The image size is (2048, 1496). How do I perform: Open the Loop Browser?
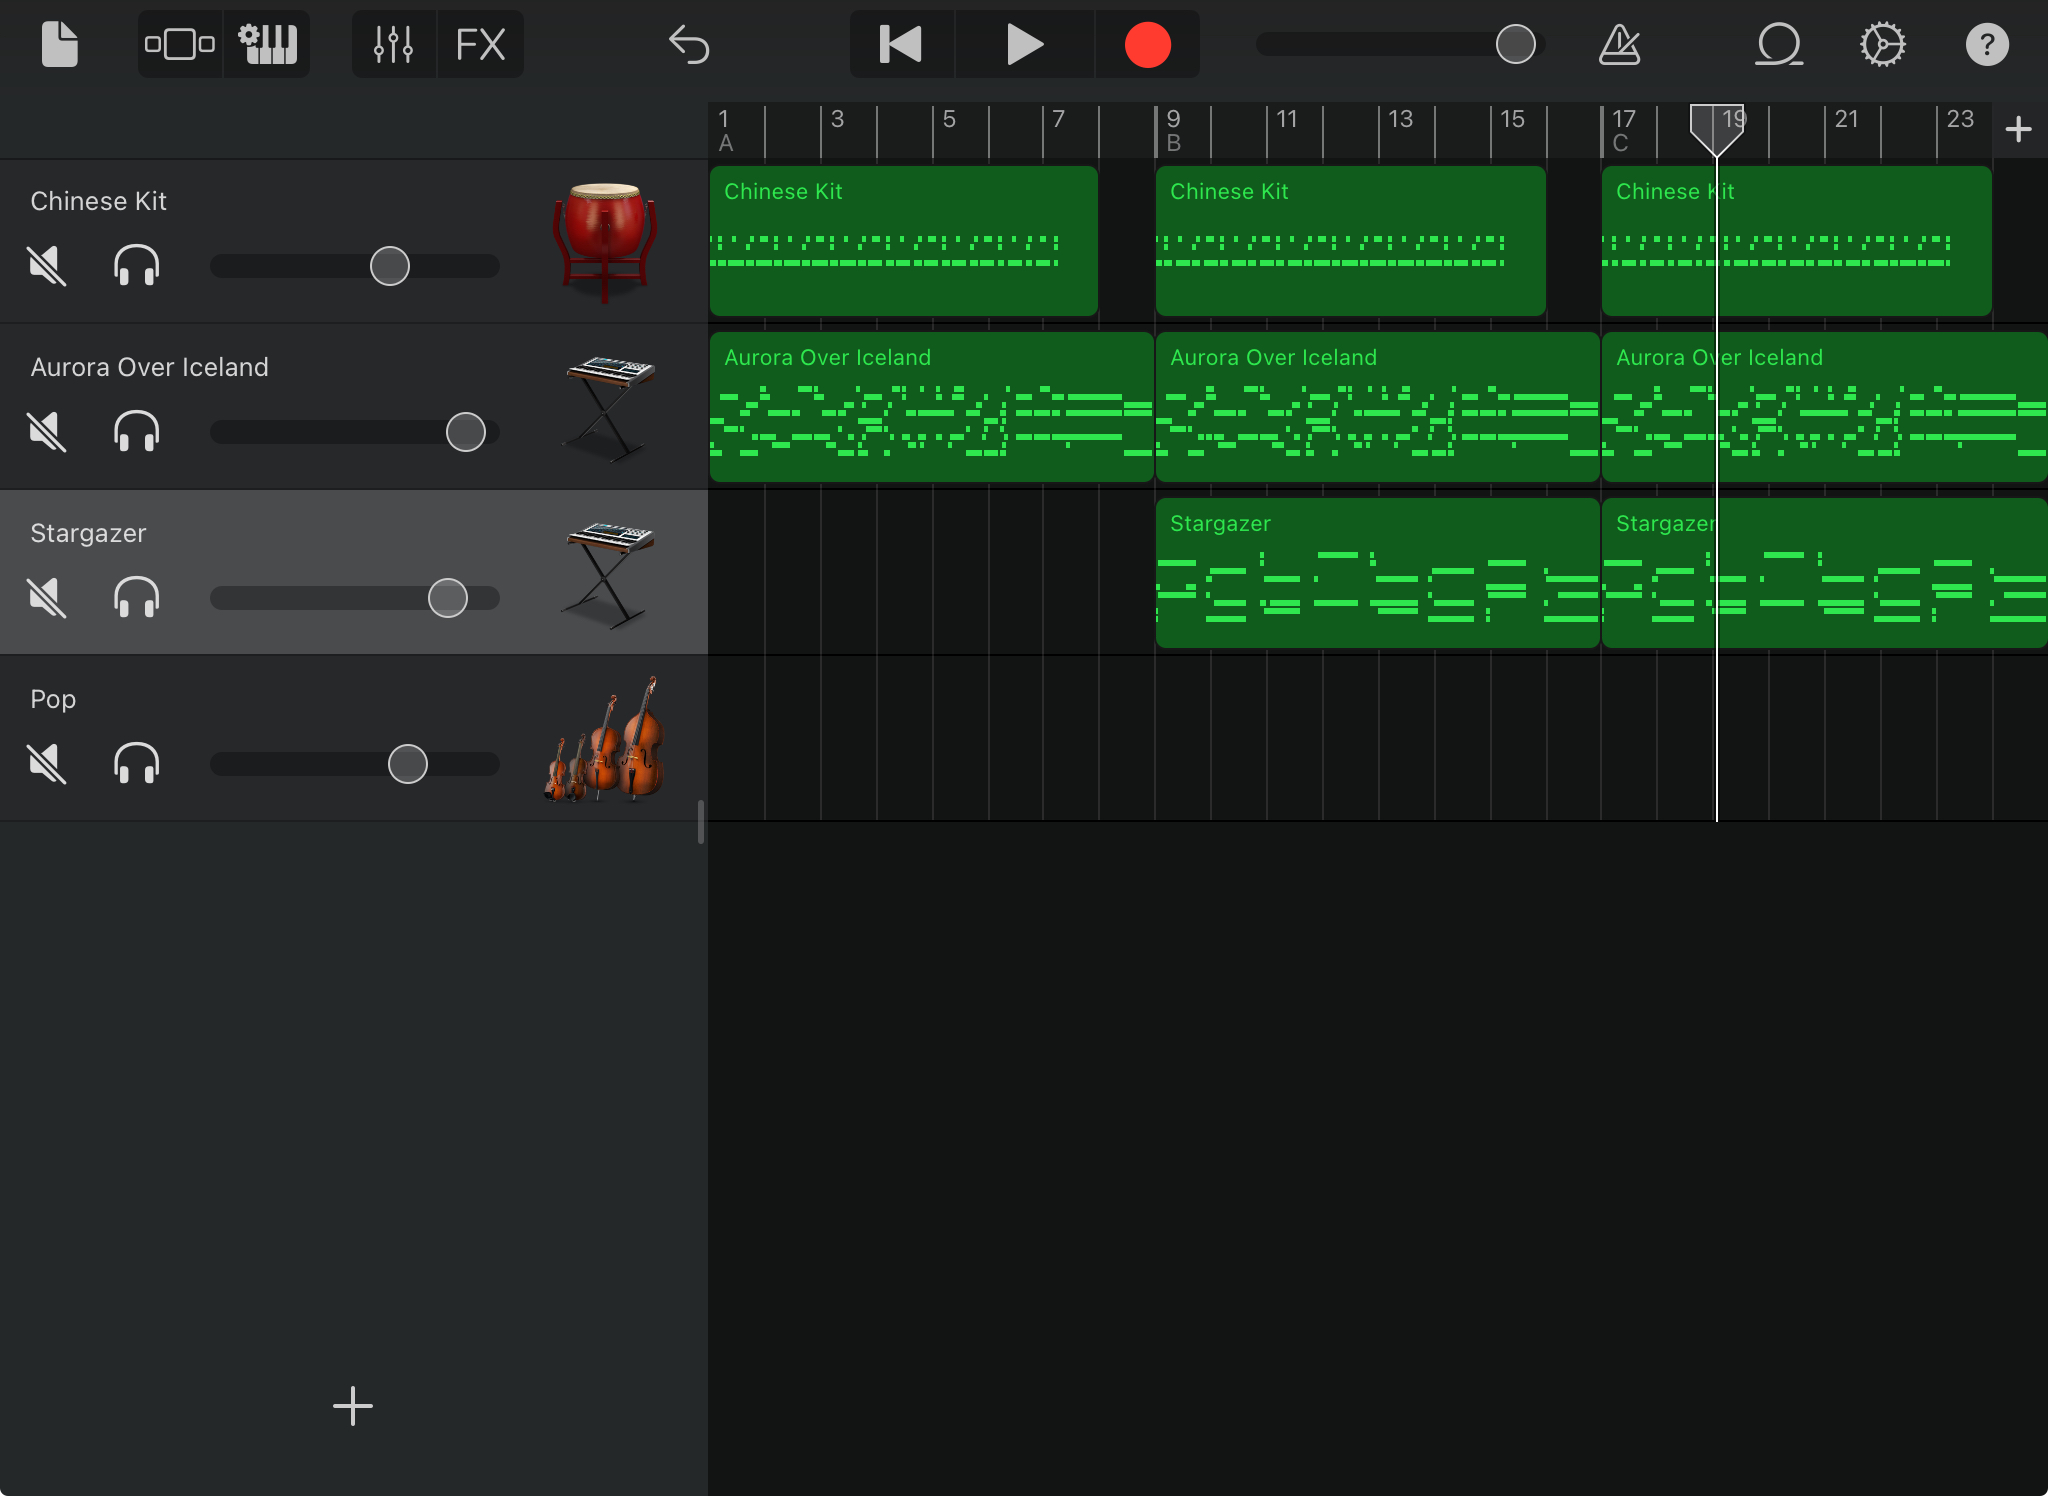click(1781, 44)
